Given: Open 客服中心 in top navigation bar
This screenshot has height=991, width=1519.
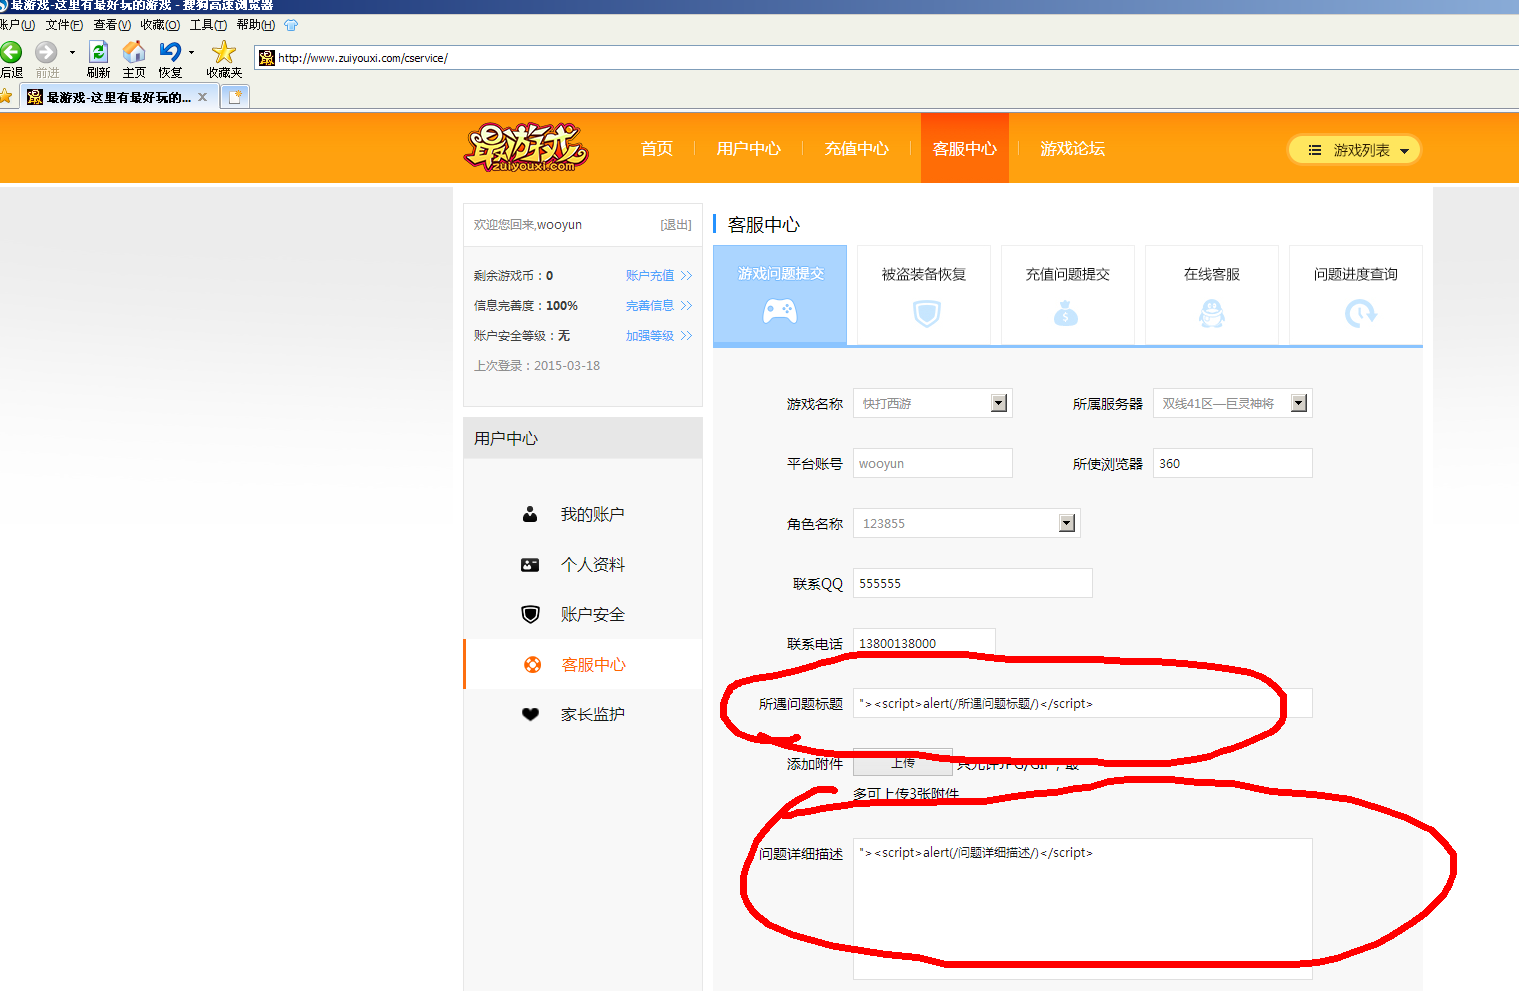Looking at the screenshot, I should tap(965, 148).
